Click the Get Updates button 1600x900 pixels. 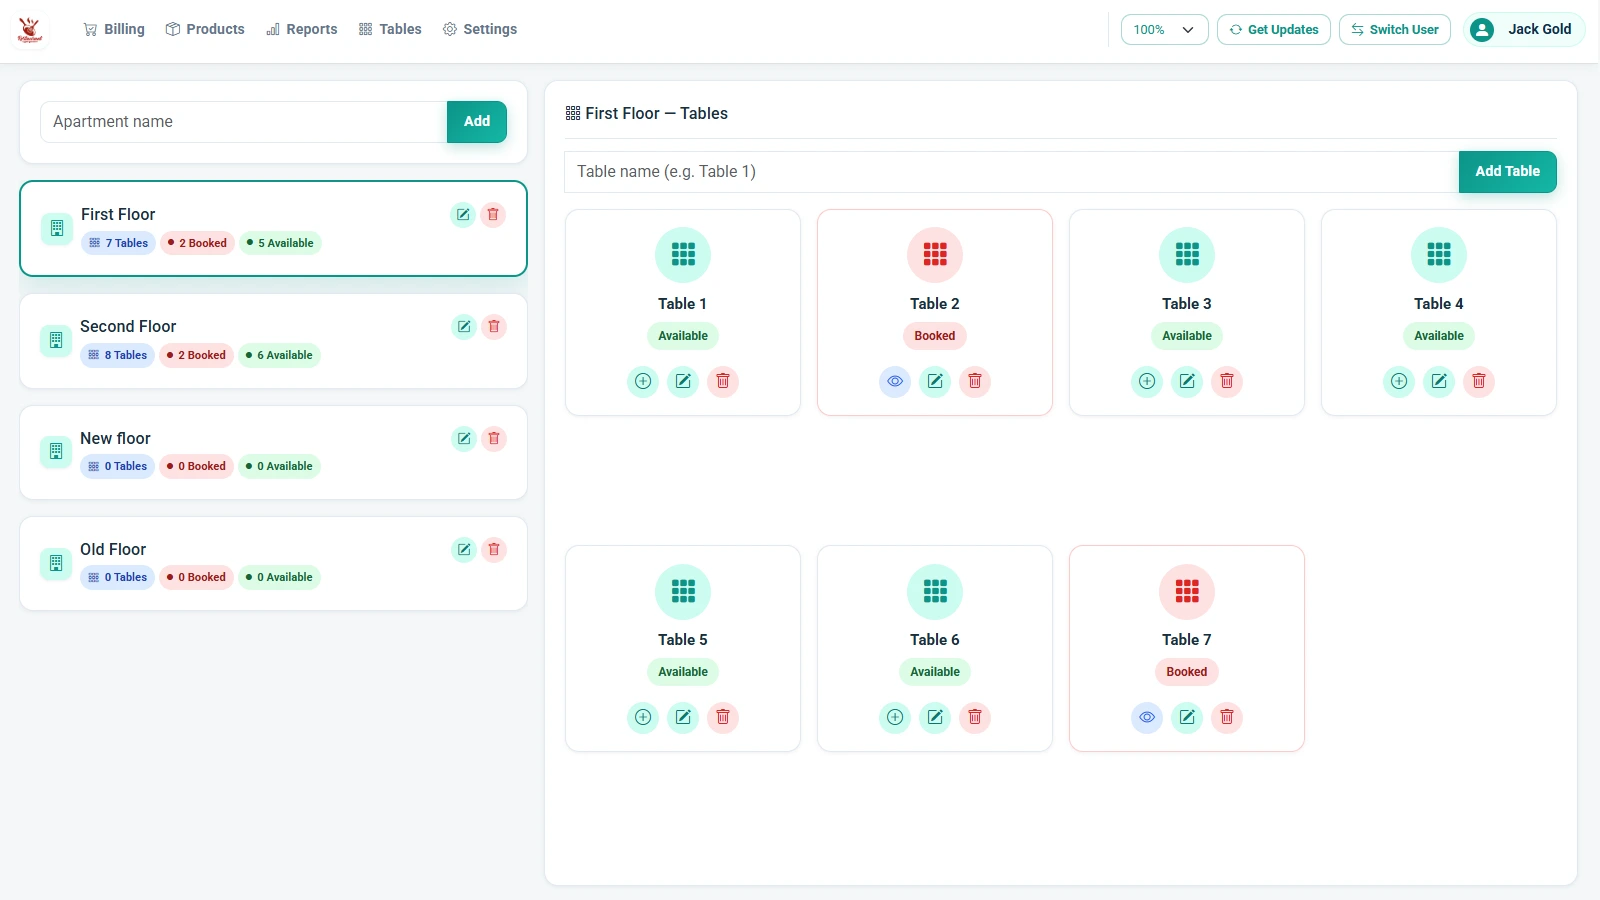coord(1274,29)
